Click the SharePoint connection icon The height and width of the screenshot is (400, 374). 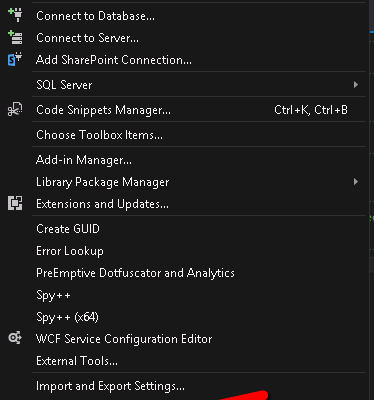tap(15, 59)
